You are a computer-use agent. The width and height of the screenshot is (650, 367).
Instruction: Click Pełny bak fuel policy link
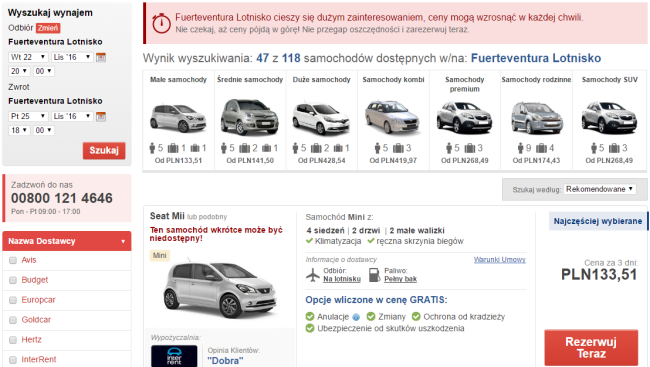pyautogui.click(x=400, y=279)
